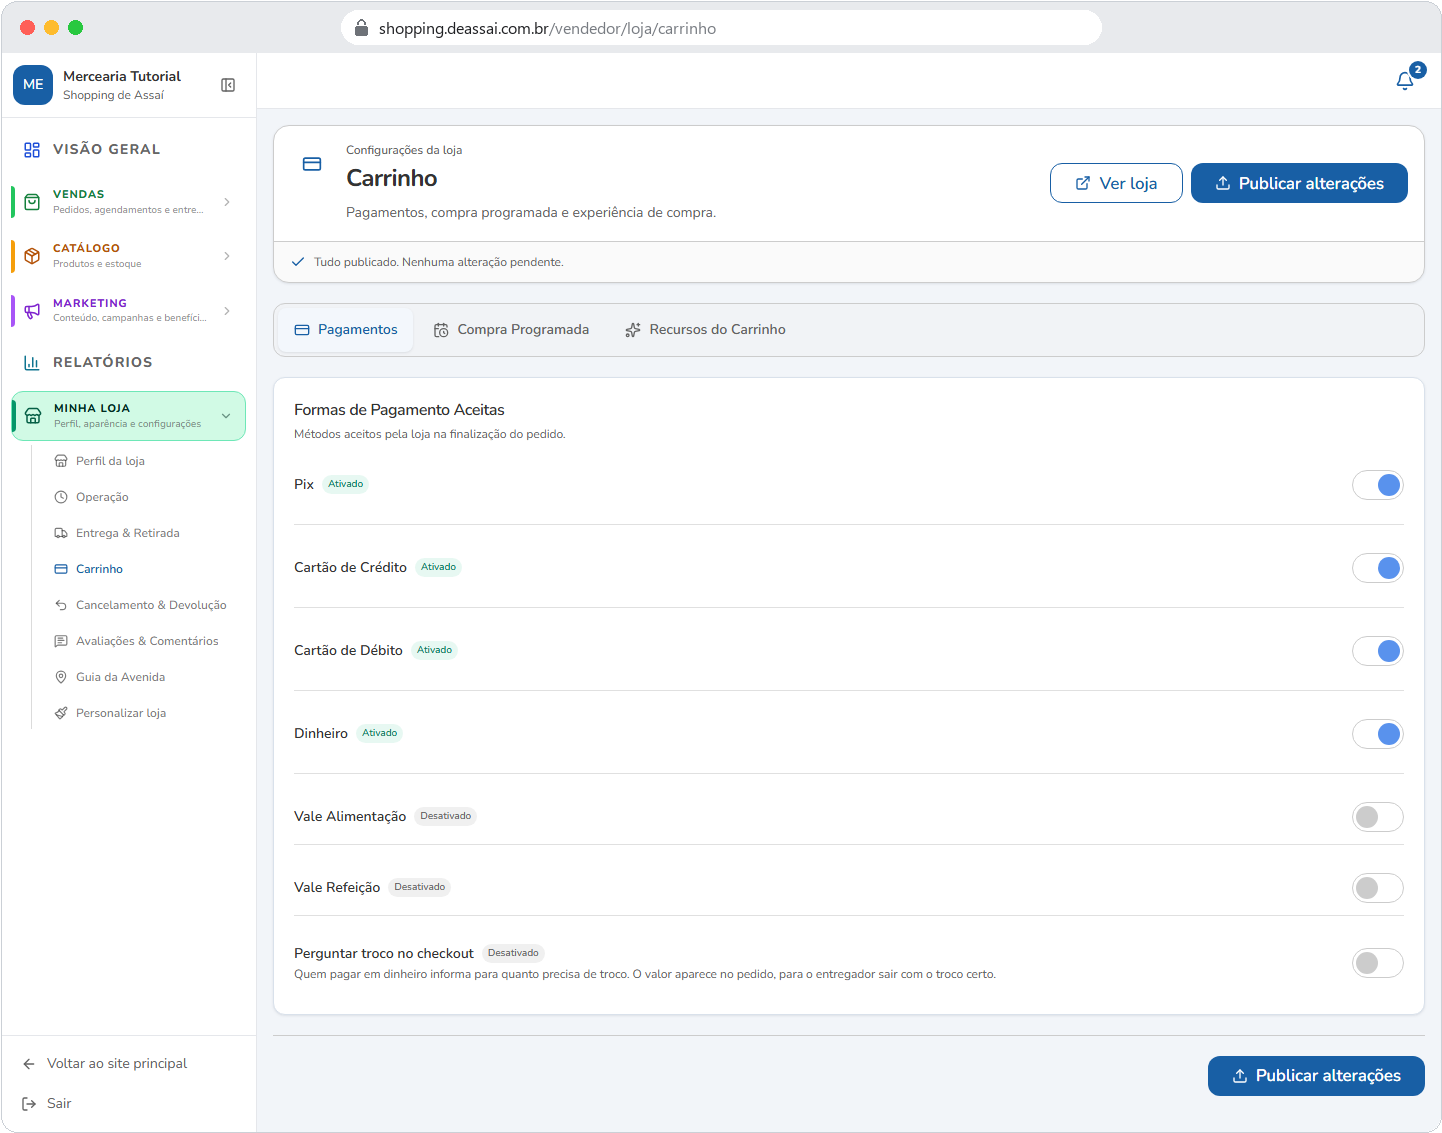
Task: Enable Perguntar troco no checkout toggle
Action: 1378,963
